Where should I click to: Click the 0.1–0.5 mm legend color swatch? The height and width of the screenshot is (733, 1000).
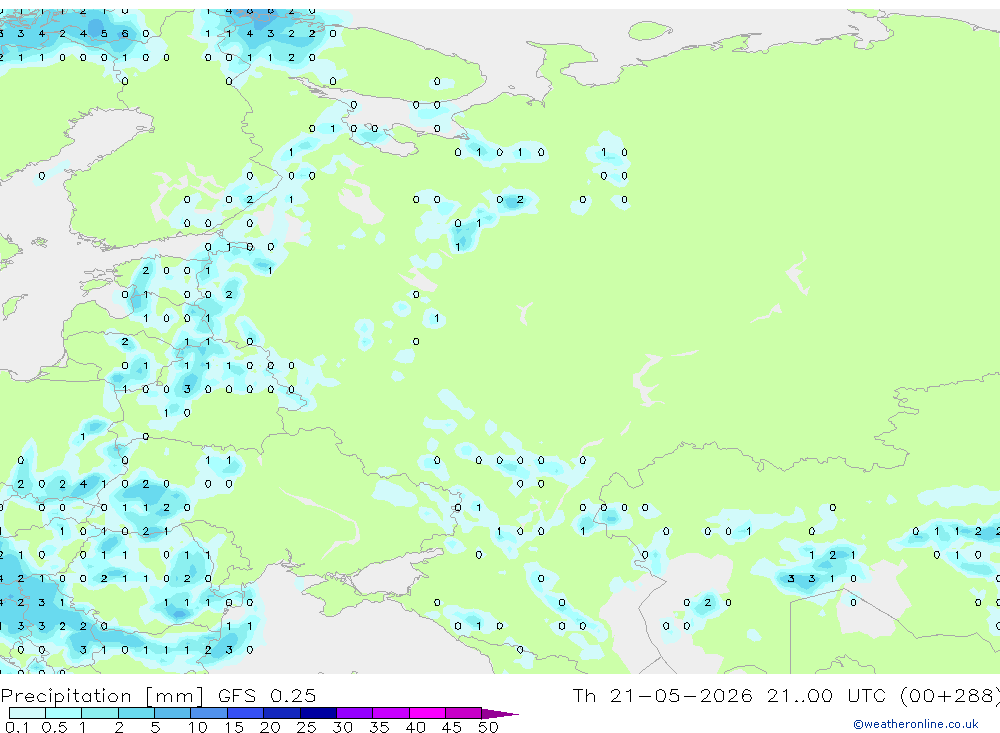[x=27, y=713]
